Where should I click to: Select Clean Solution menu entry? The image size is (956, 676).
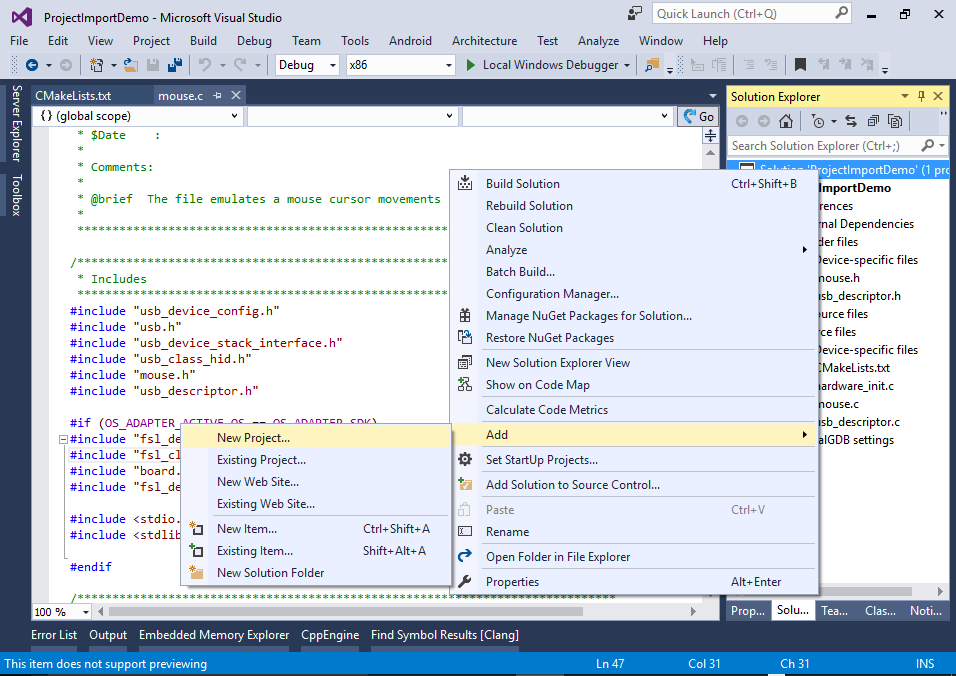coord(633,227)
